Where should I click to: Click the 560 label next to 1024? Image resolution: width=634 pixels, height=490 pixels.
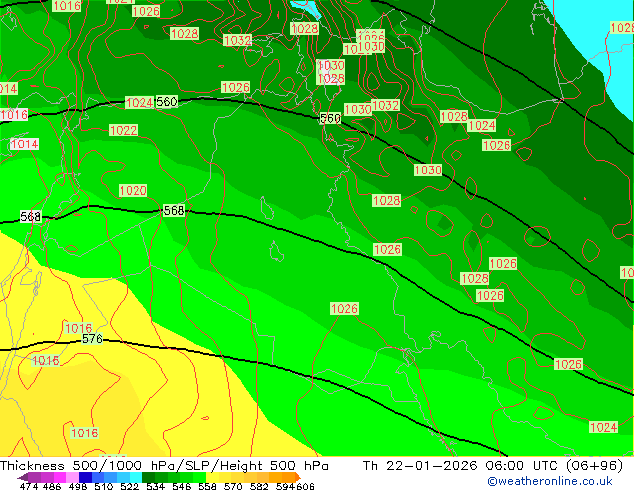pos(167,101)
